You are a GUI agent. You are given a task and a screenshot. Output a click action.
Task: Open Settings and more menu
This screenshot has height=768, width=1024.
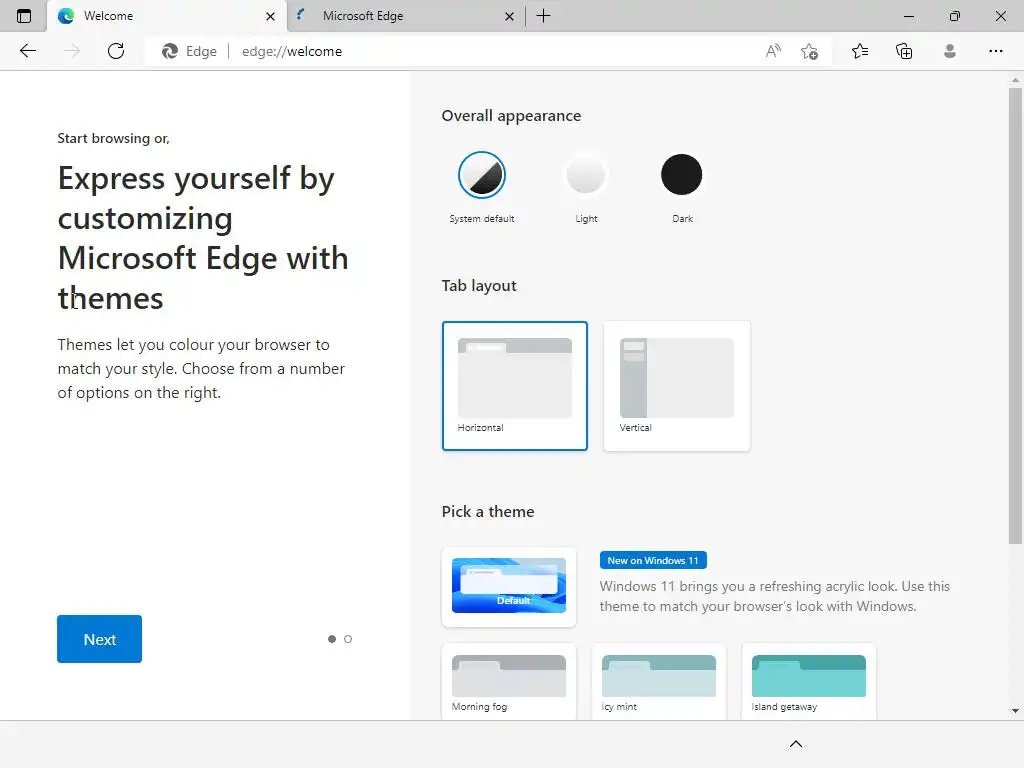(995, 51)
